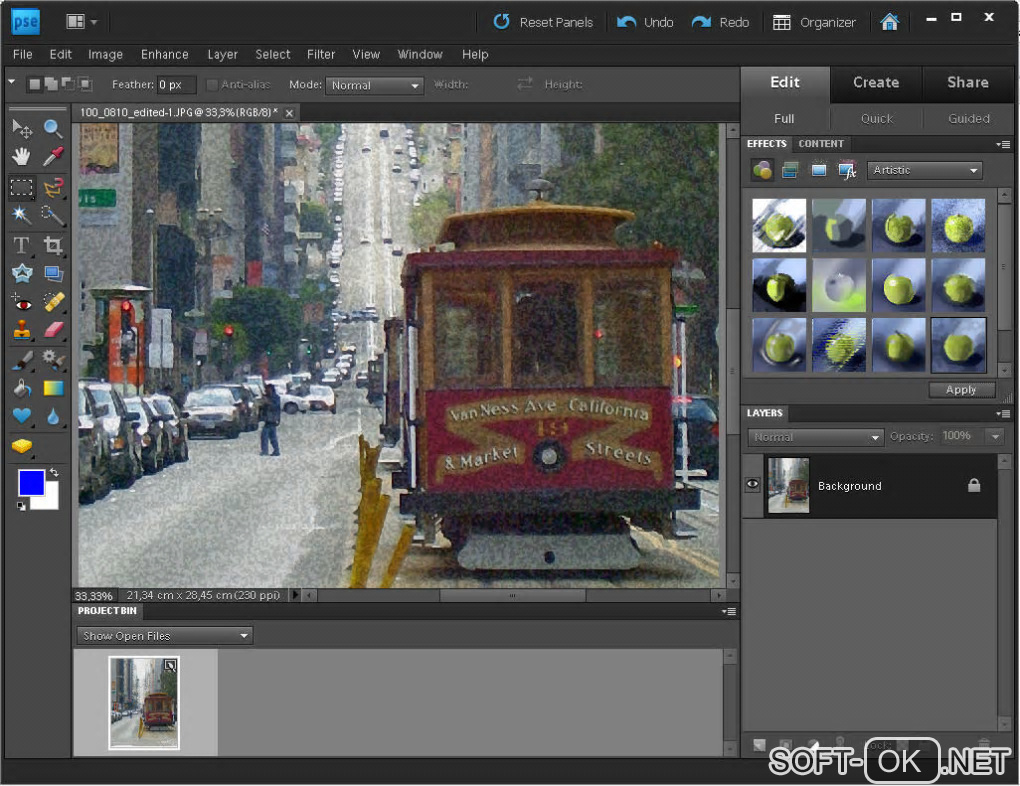Viewport: 1020px width, 786px height.
Task: Click the Home icon in the top bar
Action: pyautogui.click(x=889, y=22)
